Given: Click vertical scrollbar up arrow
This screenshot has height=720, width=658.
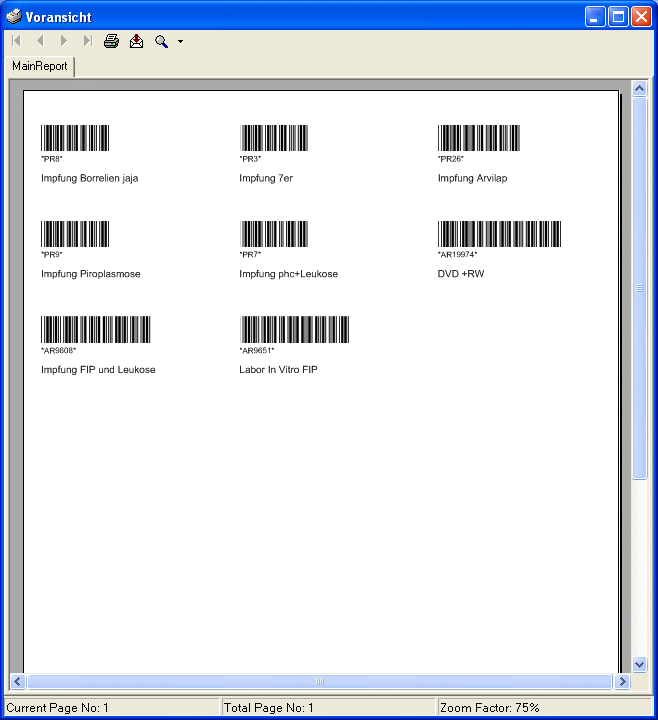Looking at the screenshot, I should point(640,88).
